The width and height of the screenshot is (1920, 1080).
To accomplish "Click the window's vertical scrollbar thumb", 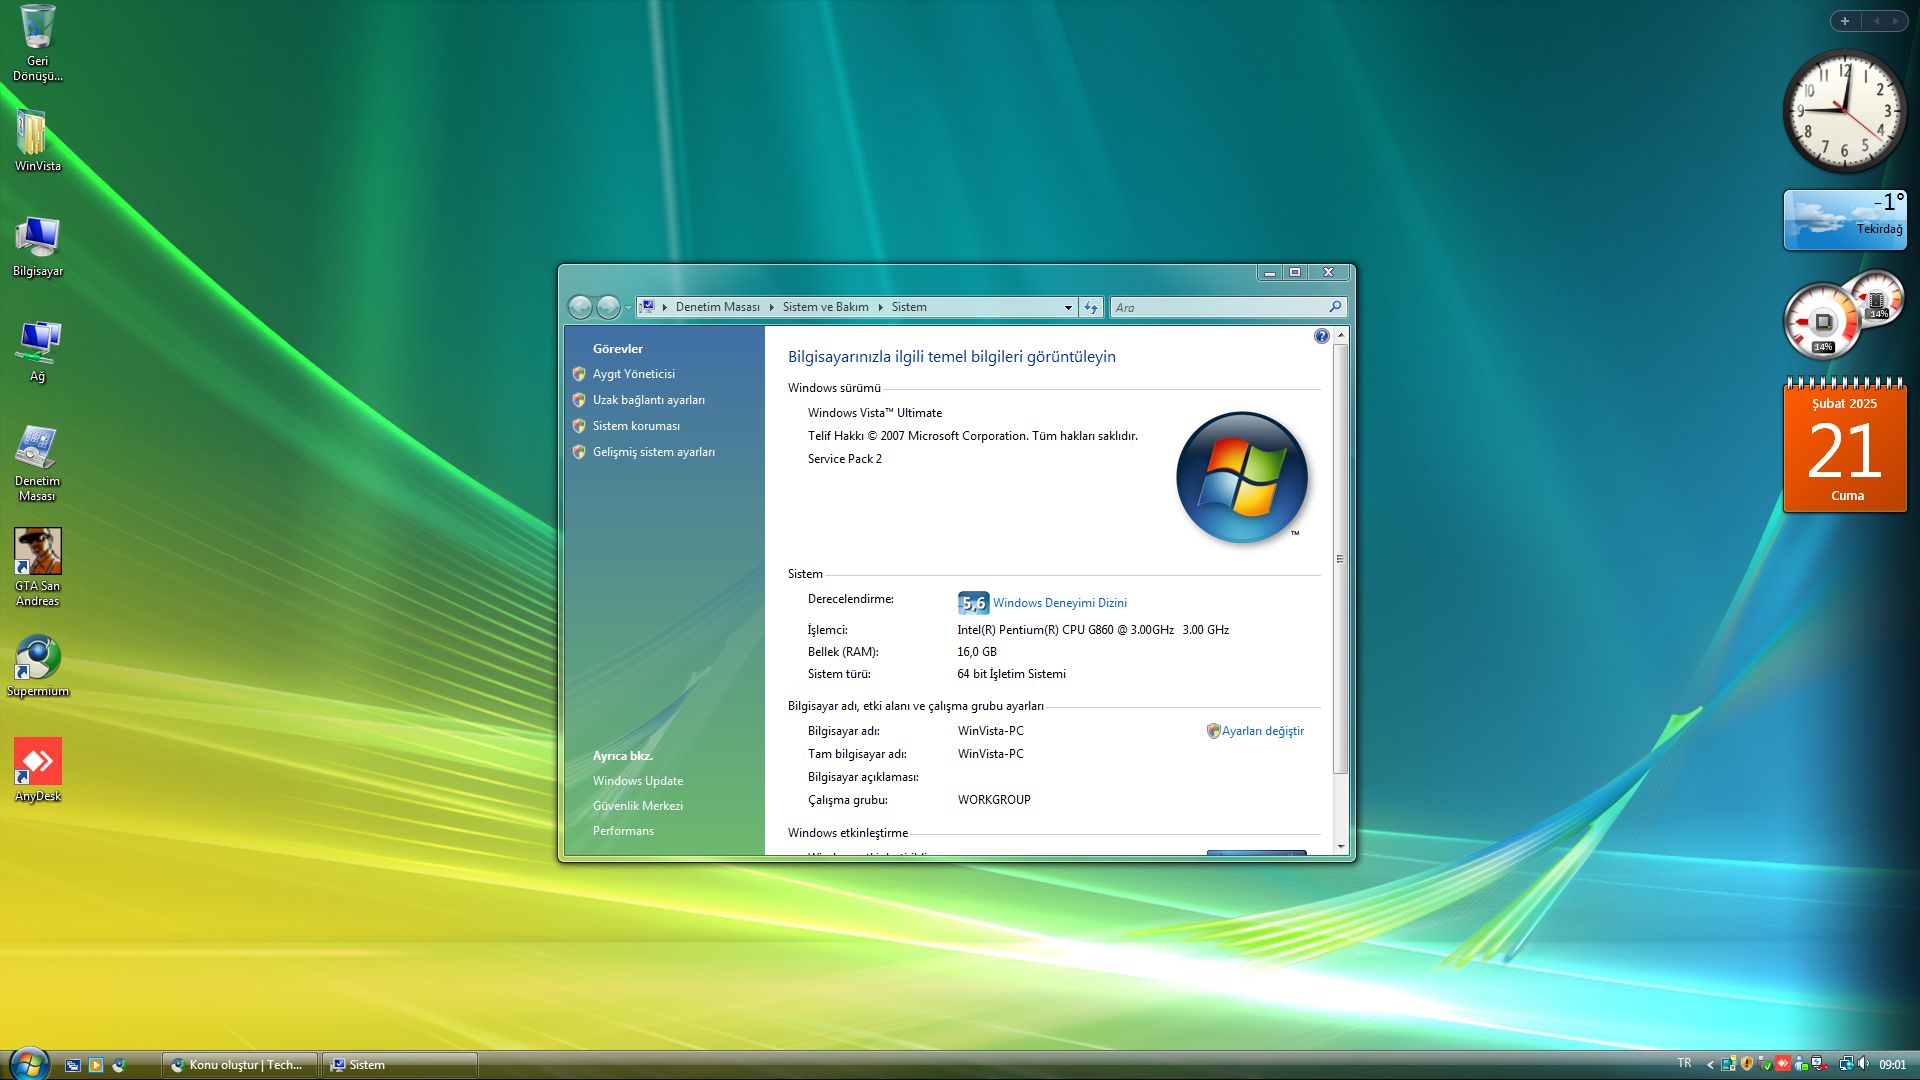I will coord(1340,558).
